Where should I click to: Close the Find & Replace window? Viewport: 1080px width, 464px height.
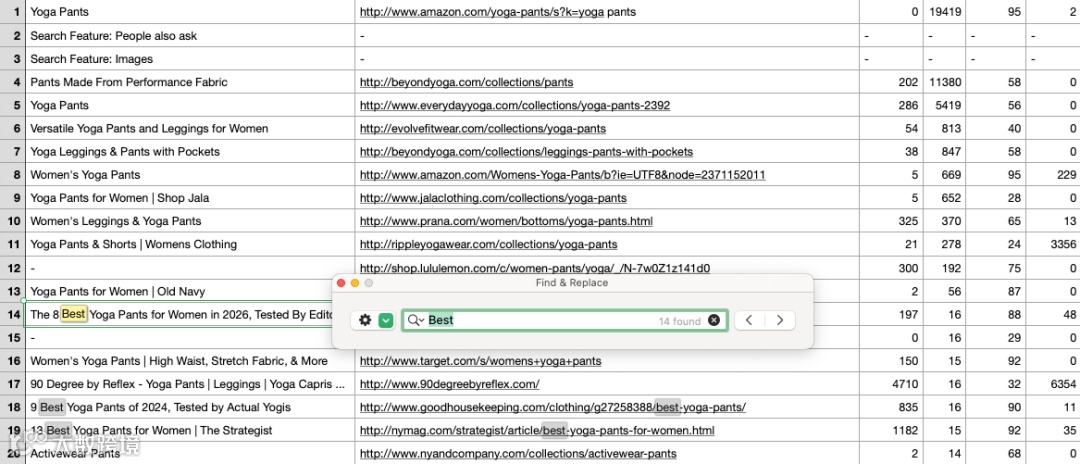341,283
